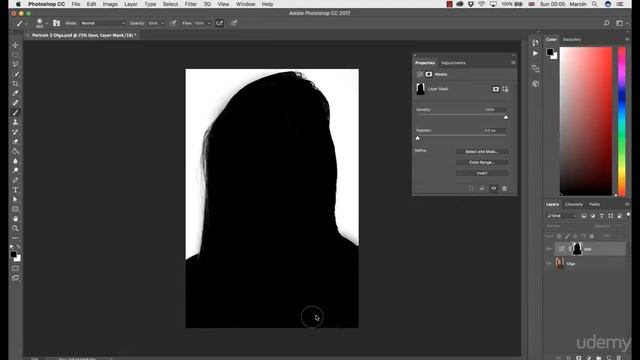Open the painting Mode dropdown
This screenshot has width=640, height=360.
[102, 23]
